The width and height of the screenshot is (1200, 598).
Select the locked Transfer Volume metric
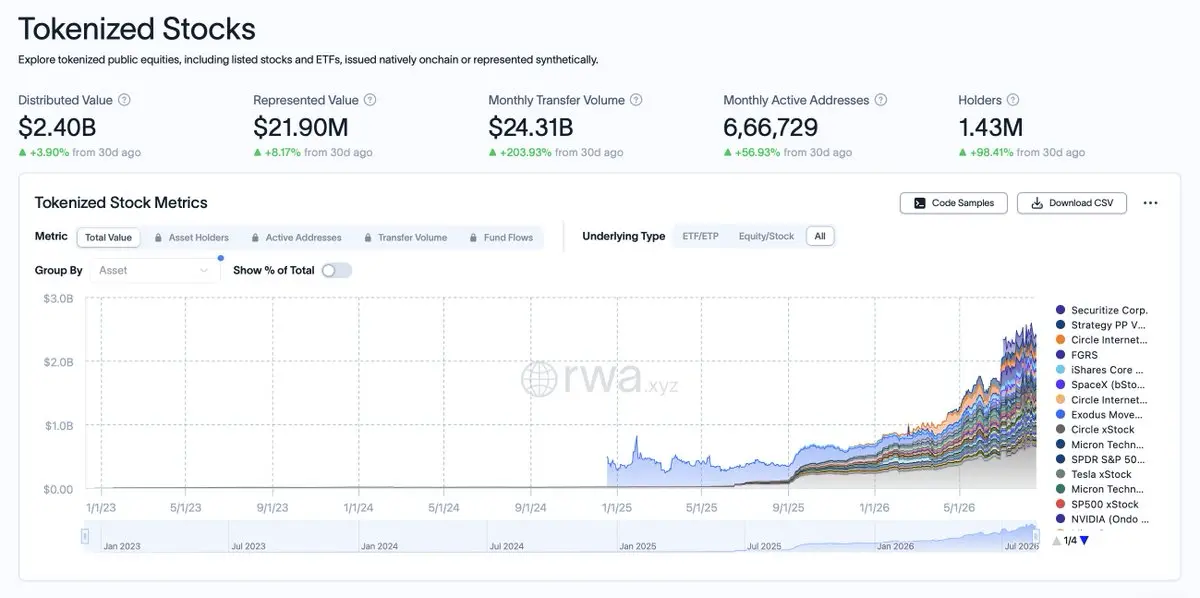[x=404, y=238]
